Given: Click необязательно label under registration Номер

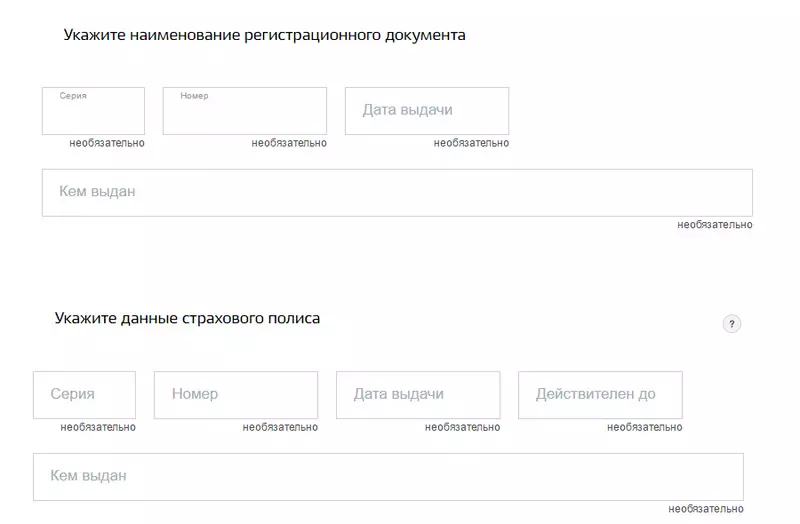Looking at the screenshot, I should [289, 143].
